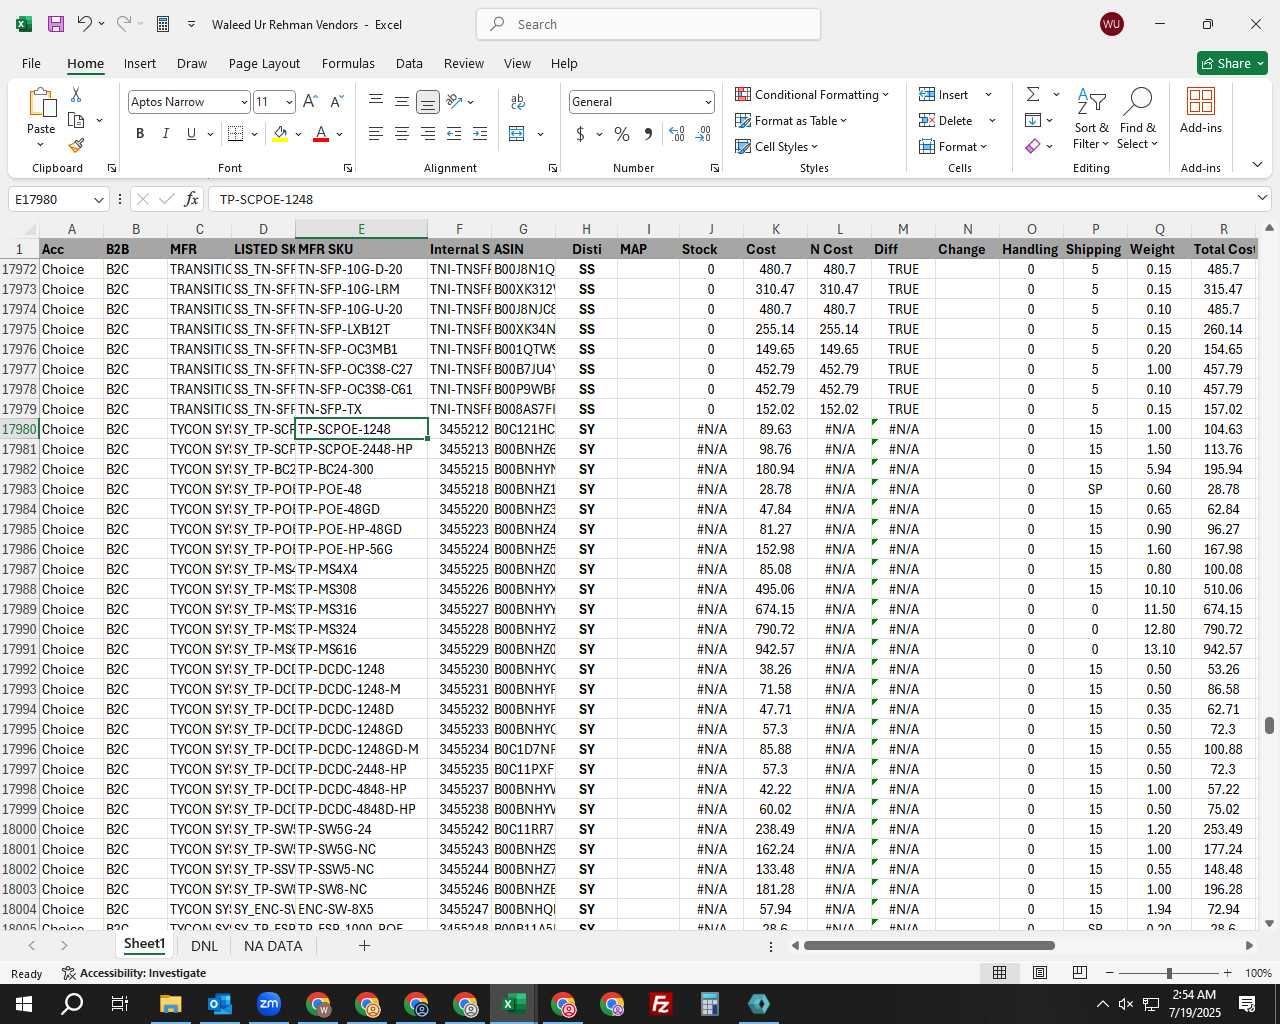The height and width of the screenshot is (1024, 1280).
Task: Click the Decrease Font Size icon
Action: (336, 102)
